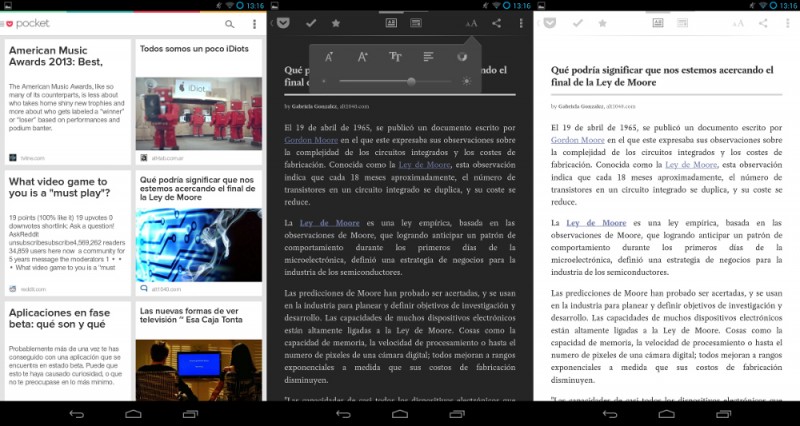Image resolution: width=800 pixels, height=426 pixels.
Task: Go back via Pocket icon in dark reader
Action: [x=283, y=23]
